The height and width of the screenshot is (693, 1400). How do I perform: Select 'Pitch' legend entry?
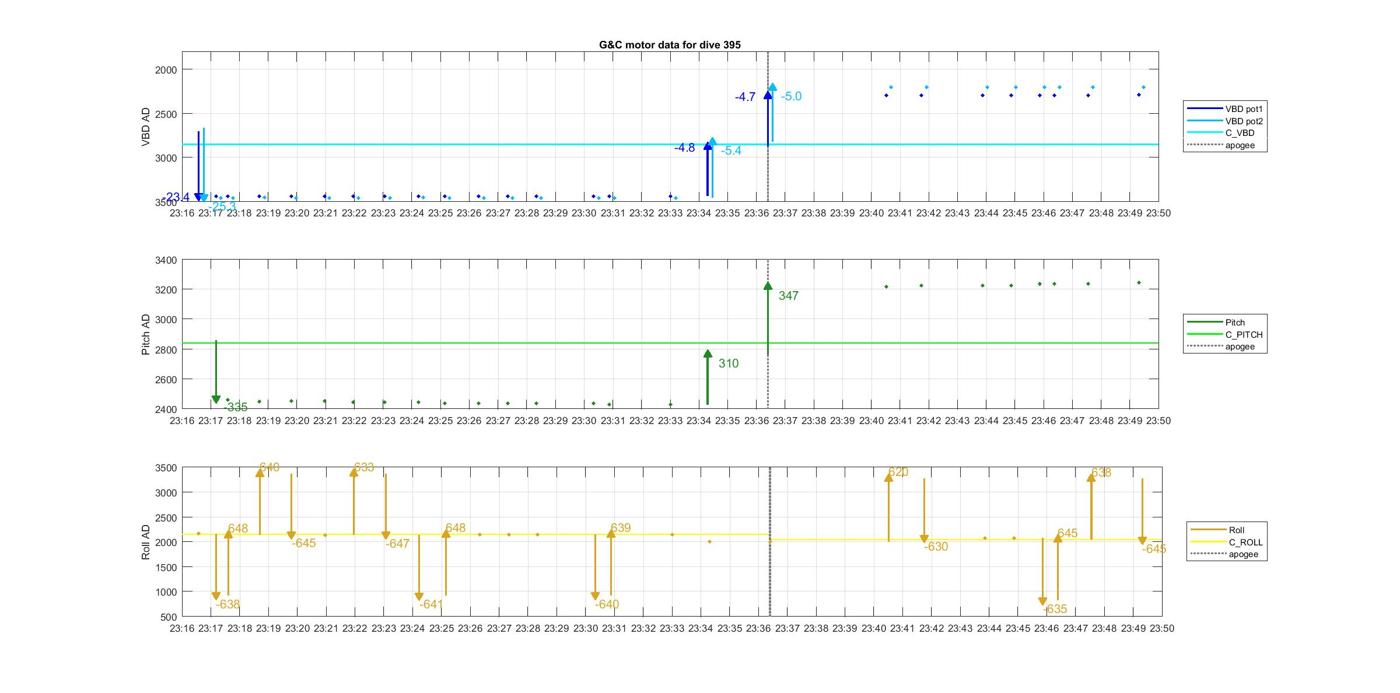(1235, 322)
